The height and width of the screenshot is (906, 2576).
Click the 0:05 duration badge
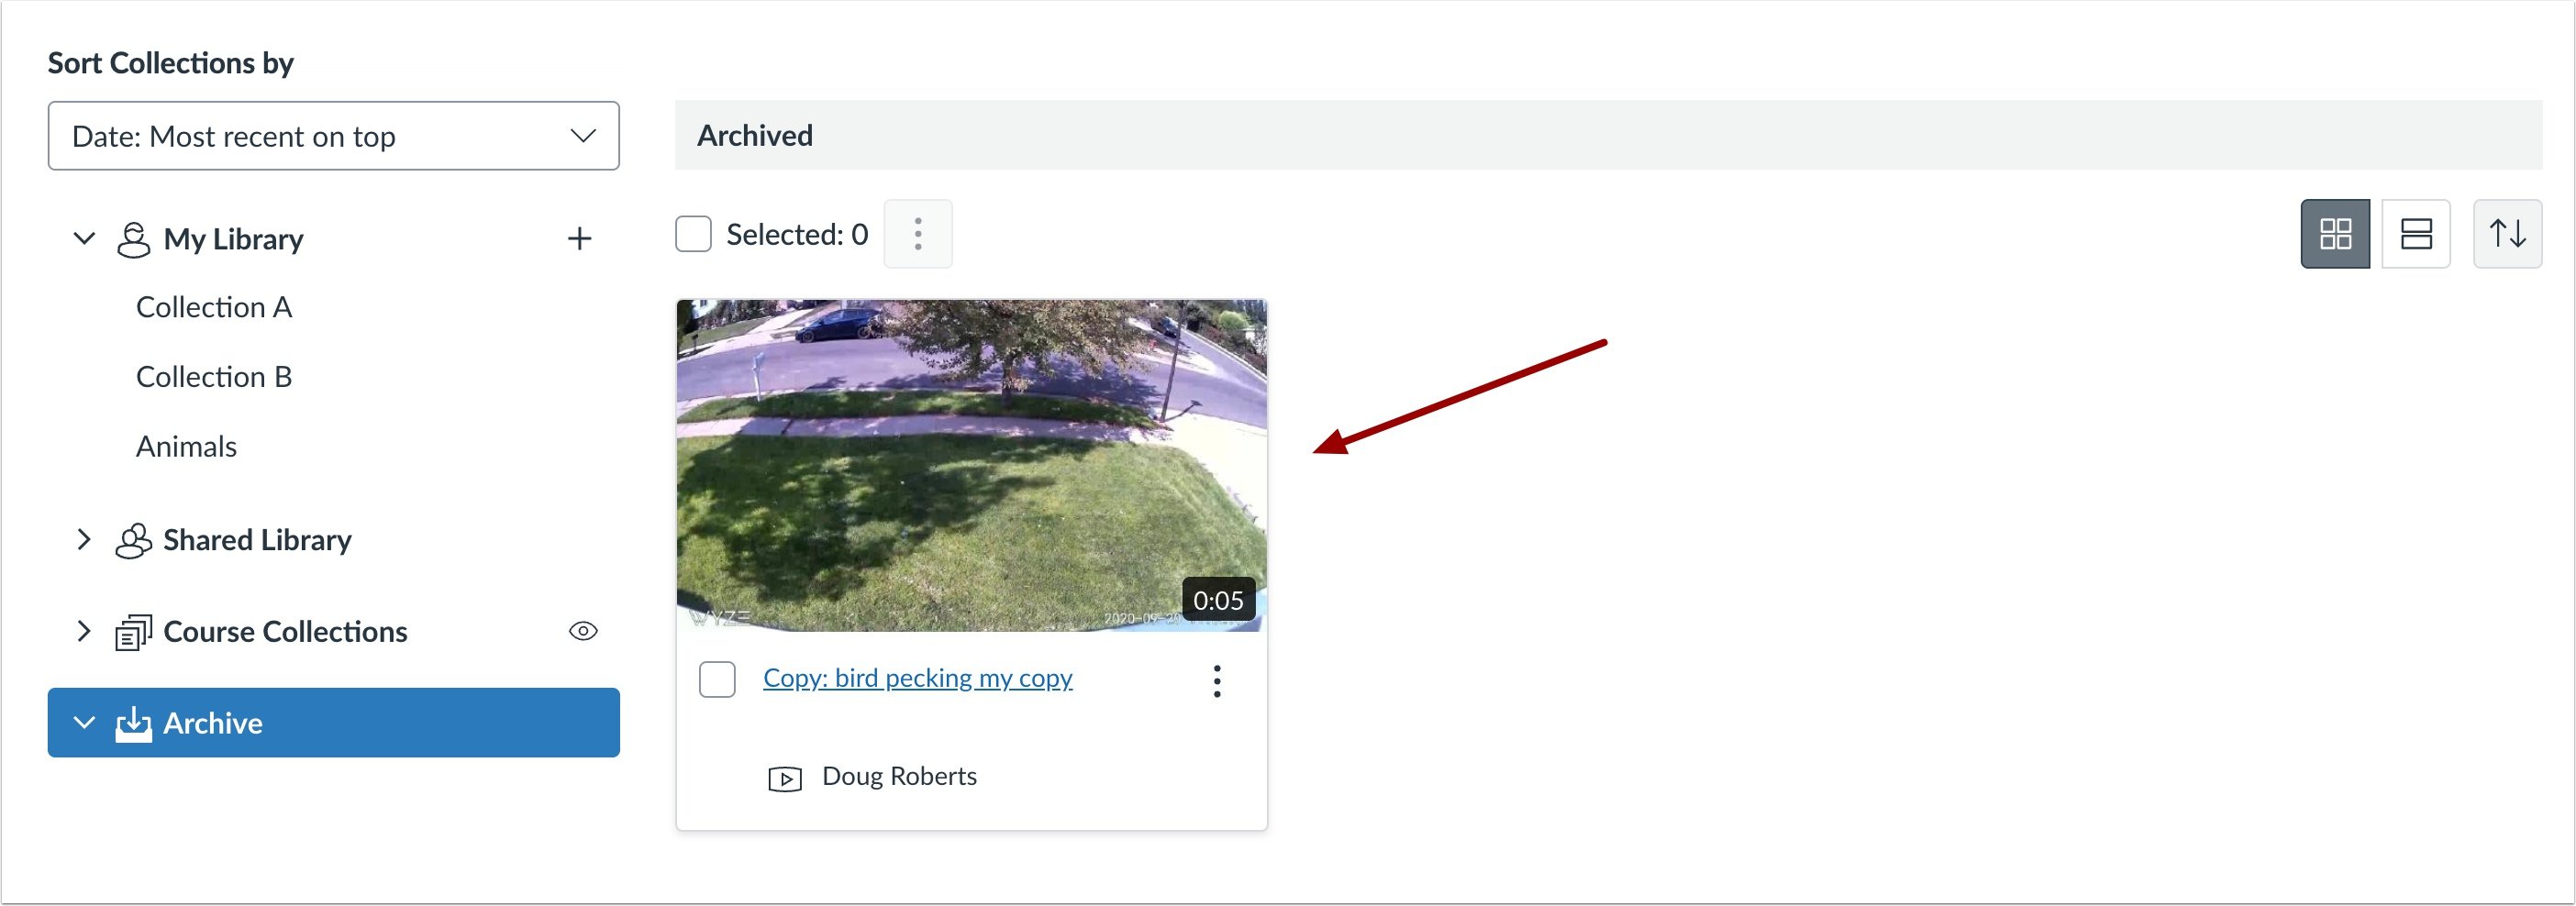(1218, 599)
